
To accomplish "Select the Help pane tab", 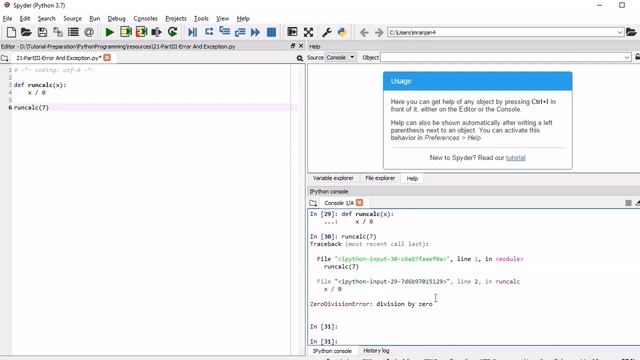I will click(x=412, y=178).
